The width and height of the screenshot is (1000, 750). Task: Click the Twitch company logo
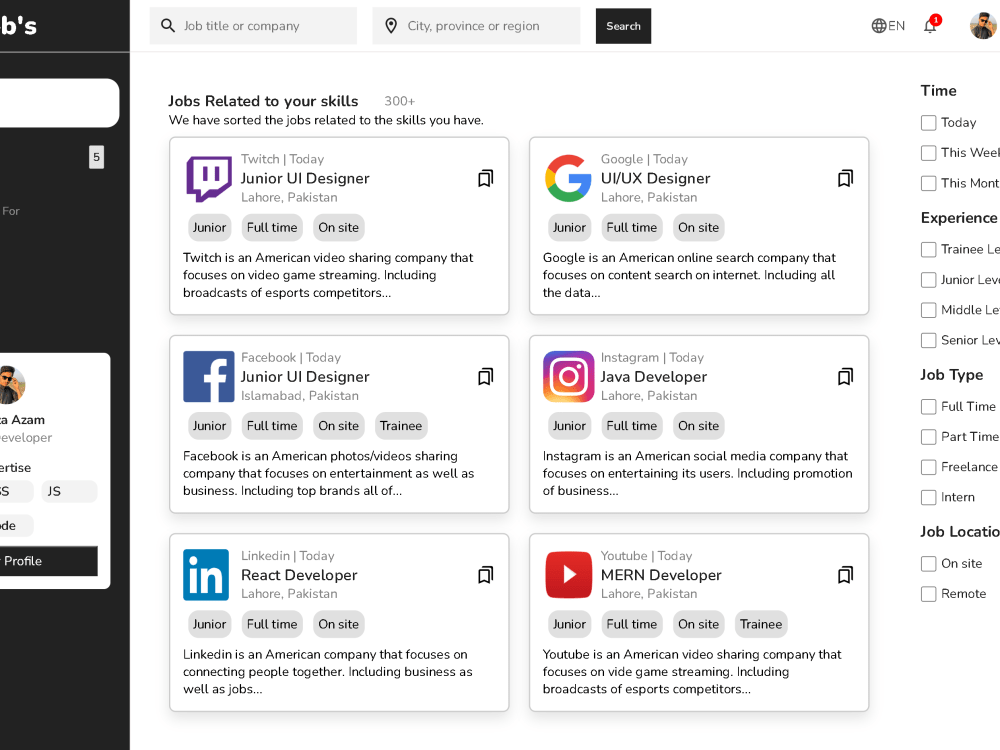[x=209, y=179]
